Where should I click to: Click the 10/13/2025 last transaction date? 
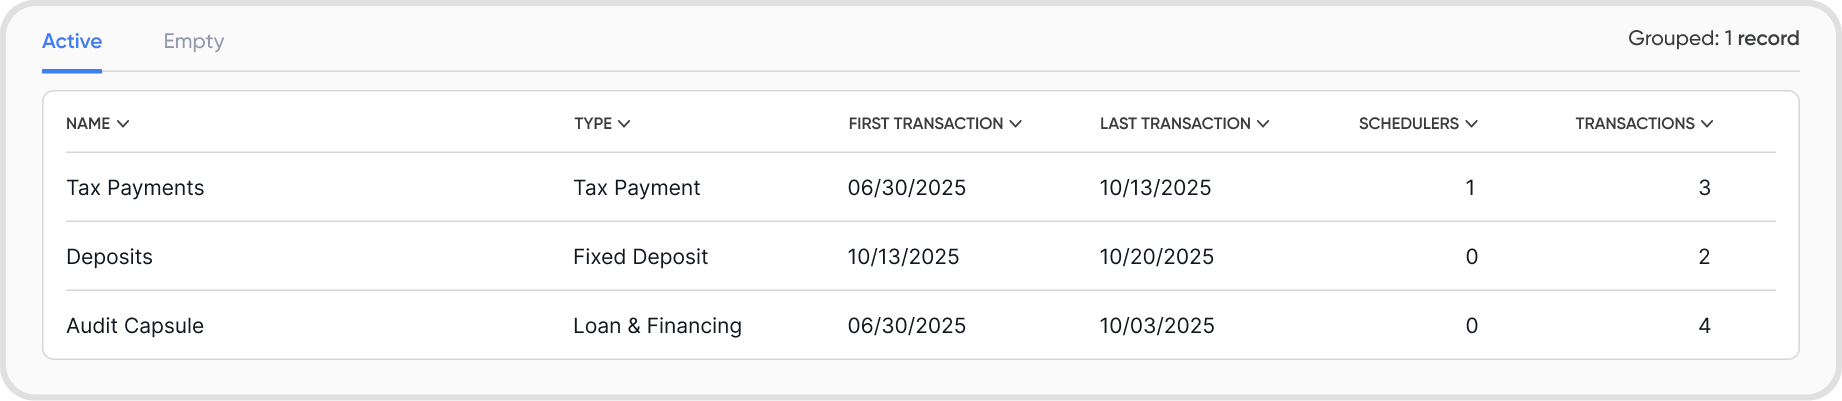point(1155,188)
